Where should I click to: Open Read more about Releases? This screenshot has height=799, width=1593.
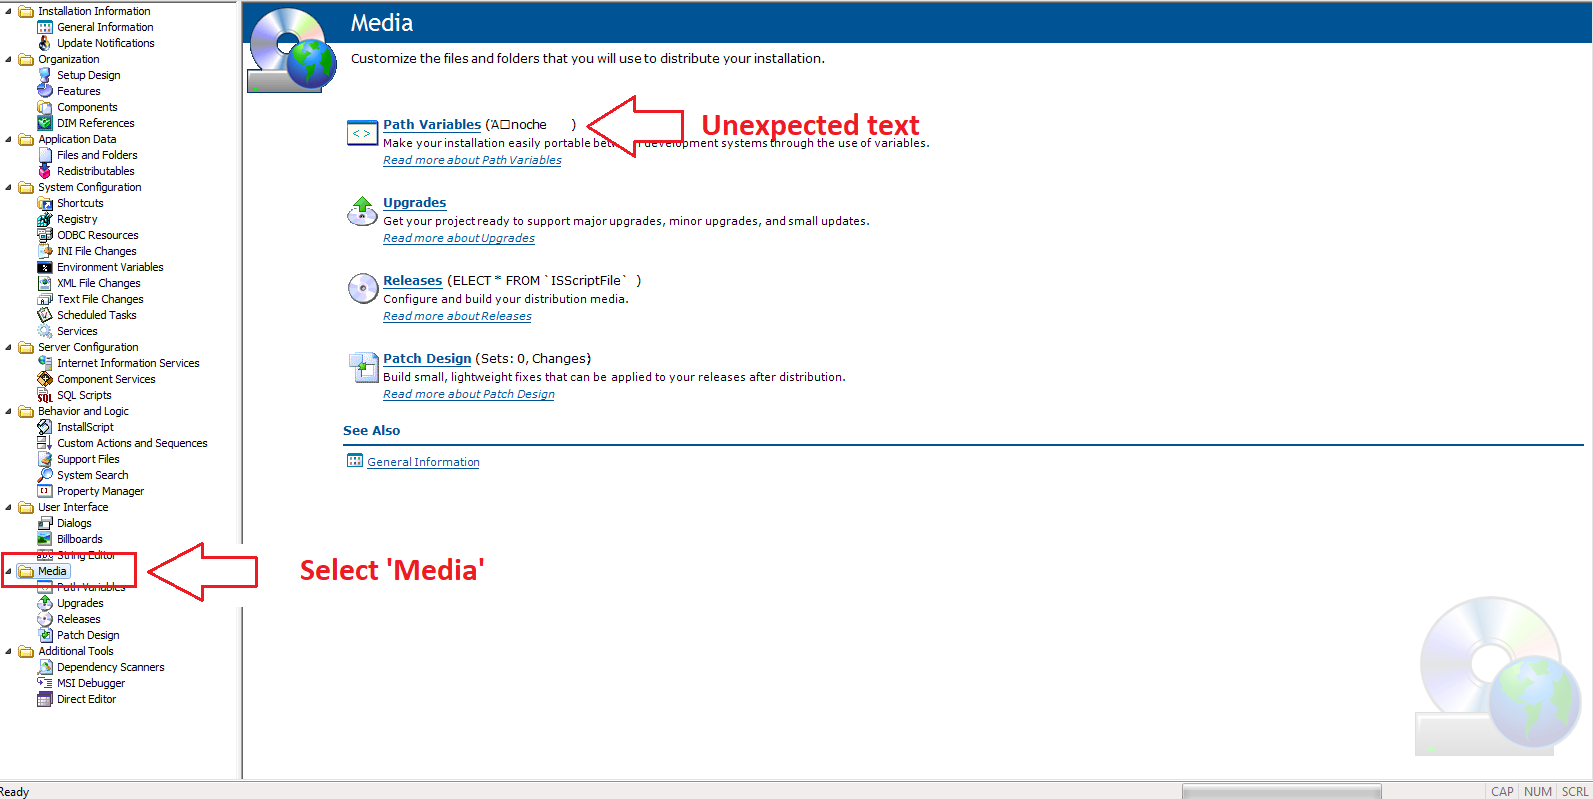(457, 316)
